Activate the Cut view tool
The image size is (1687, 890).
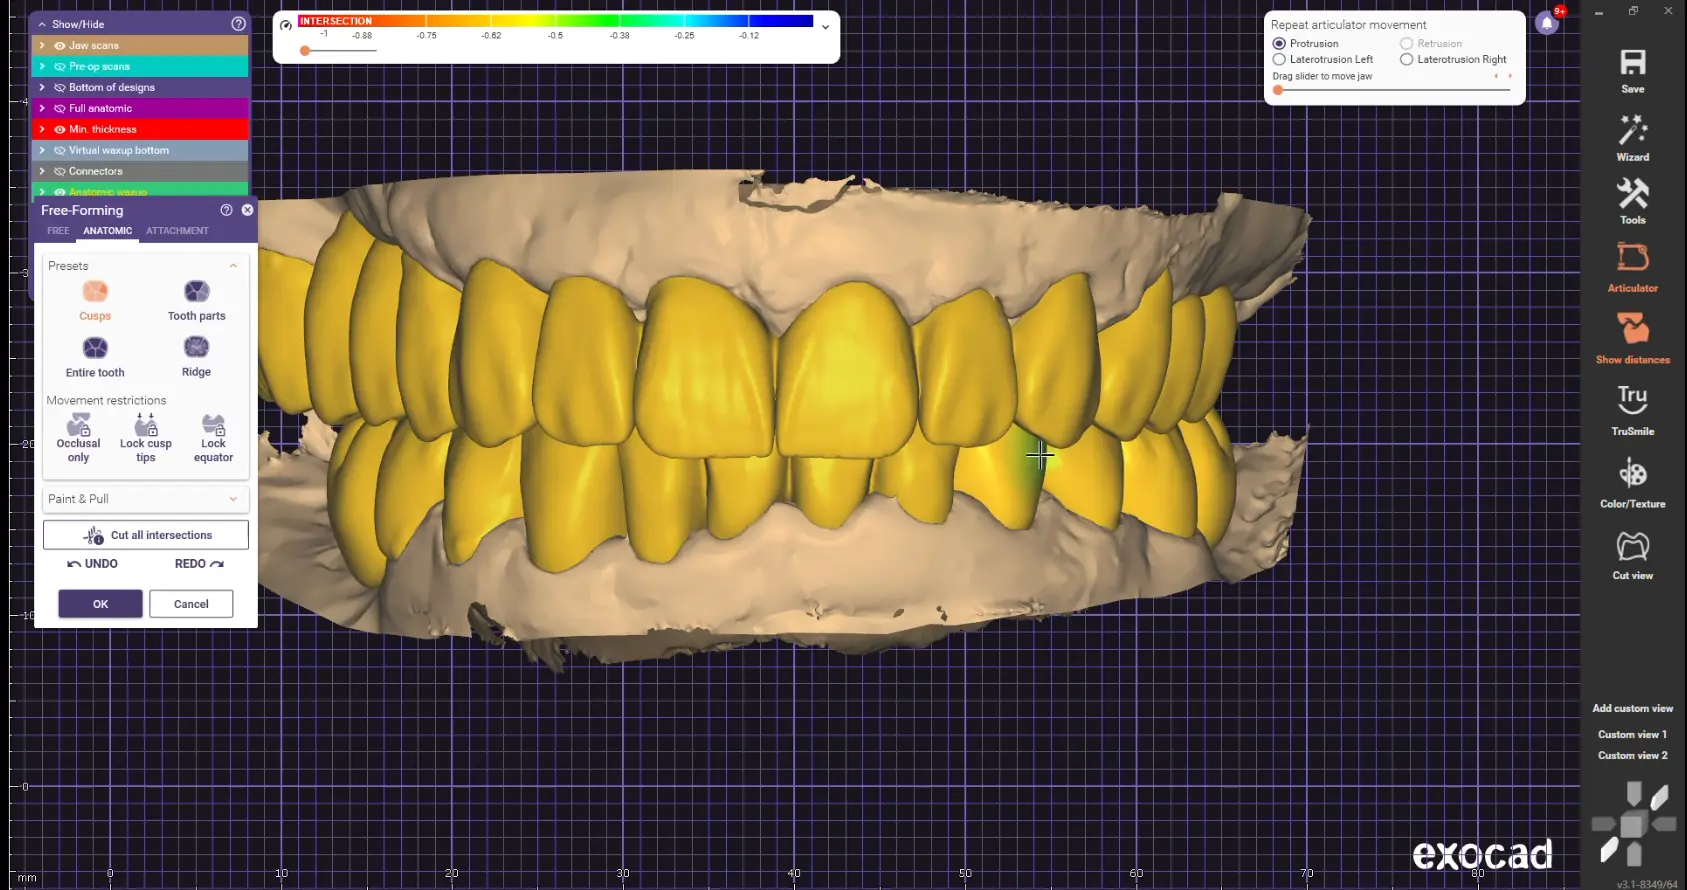pos(1632,554)
